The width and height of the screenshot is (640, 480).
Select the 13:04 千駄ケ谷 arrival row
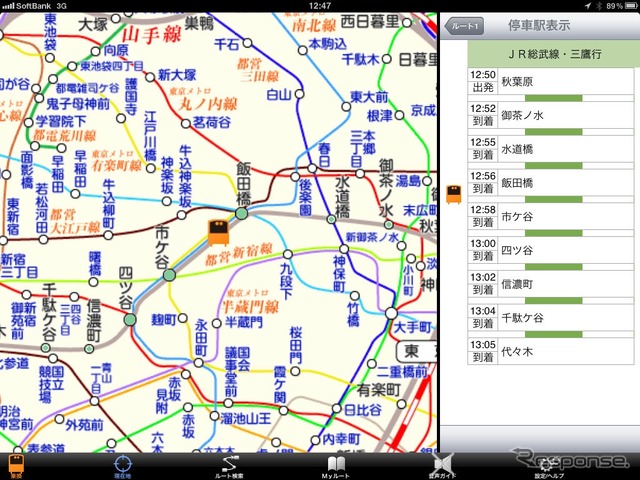click(551, 318)
